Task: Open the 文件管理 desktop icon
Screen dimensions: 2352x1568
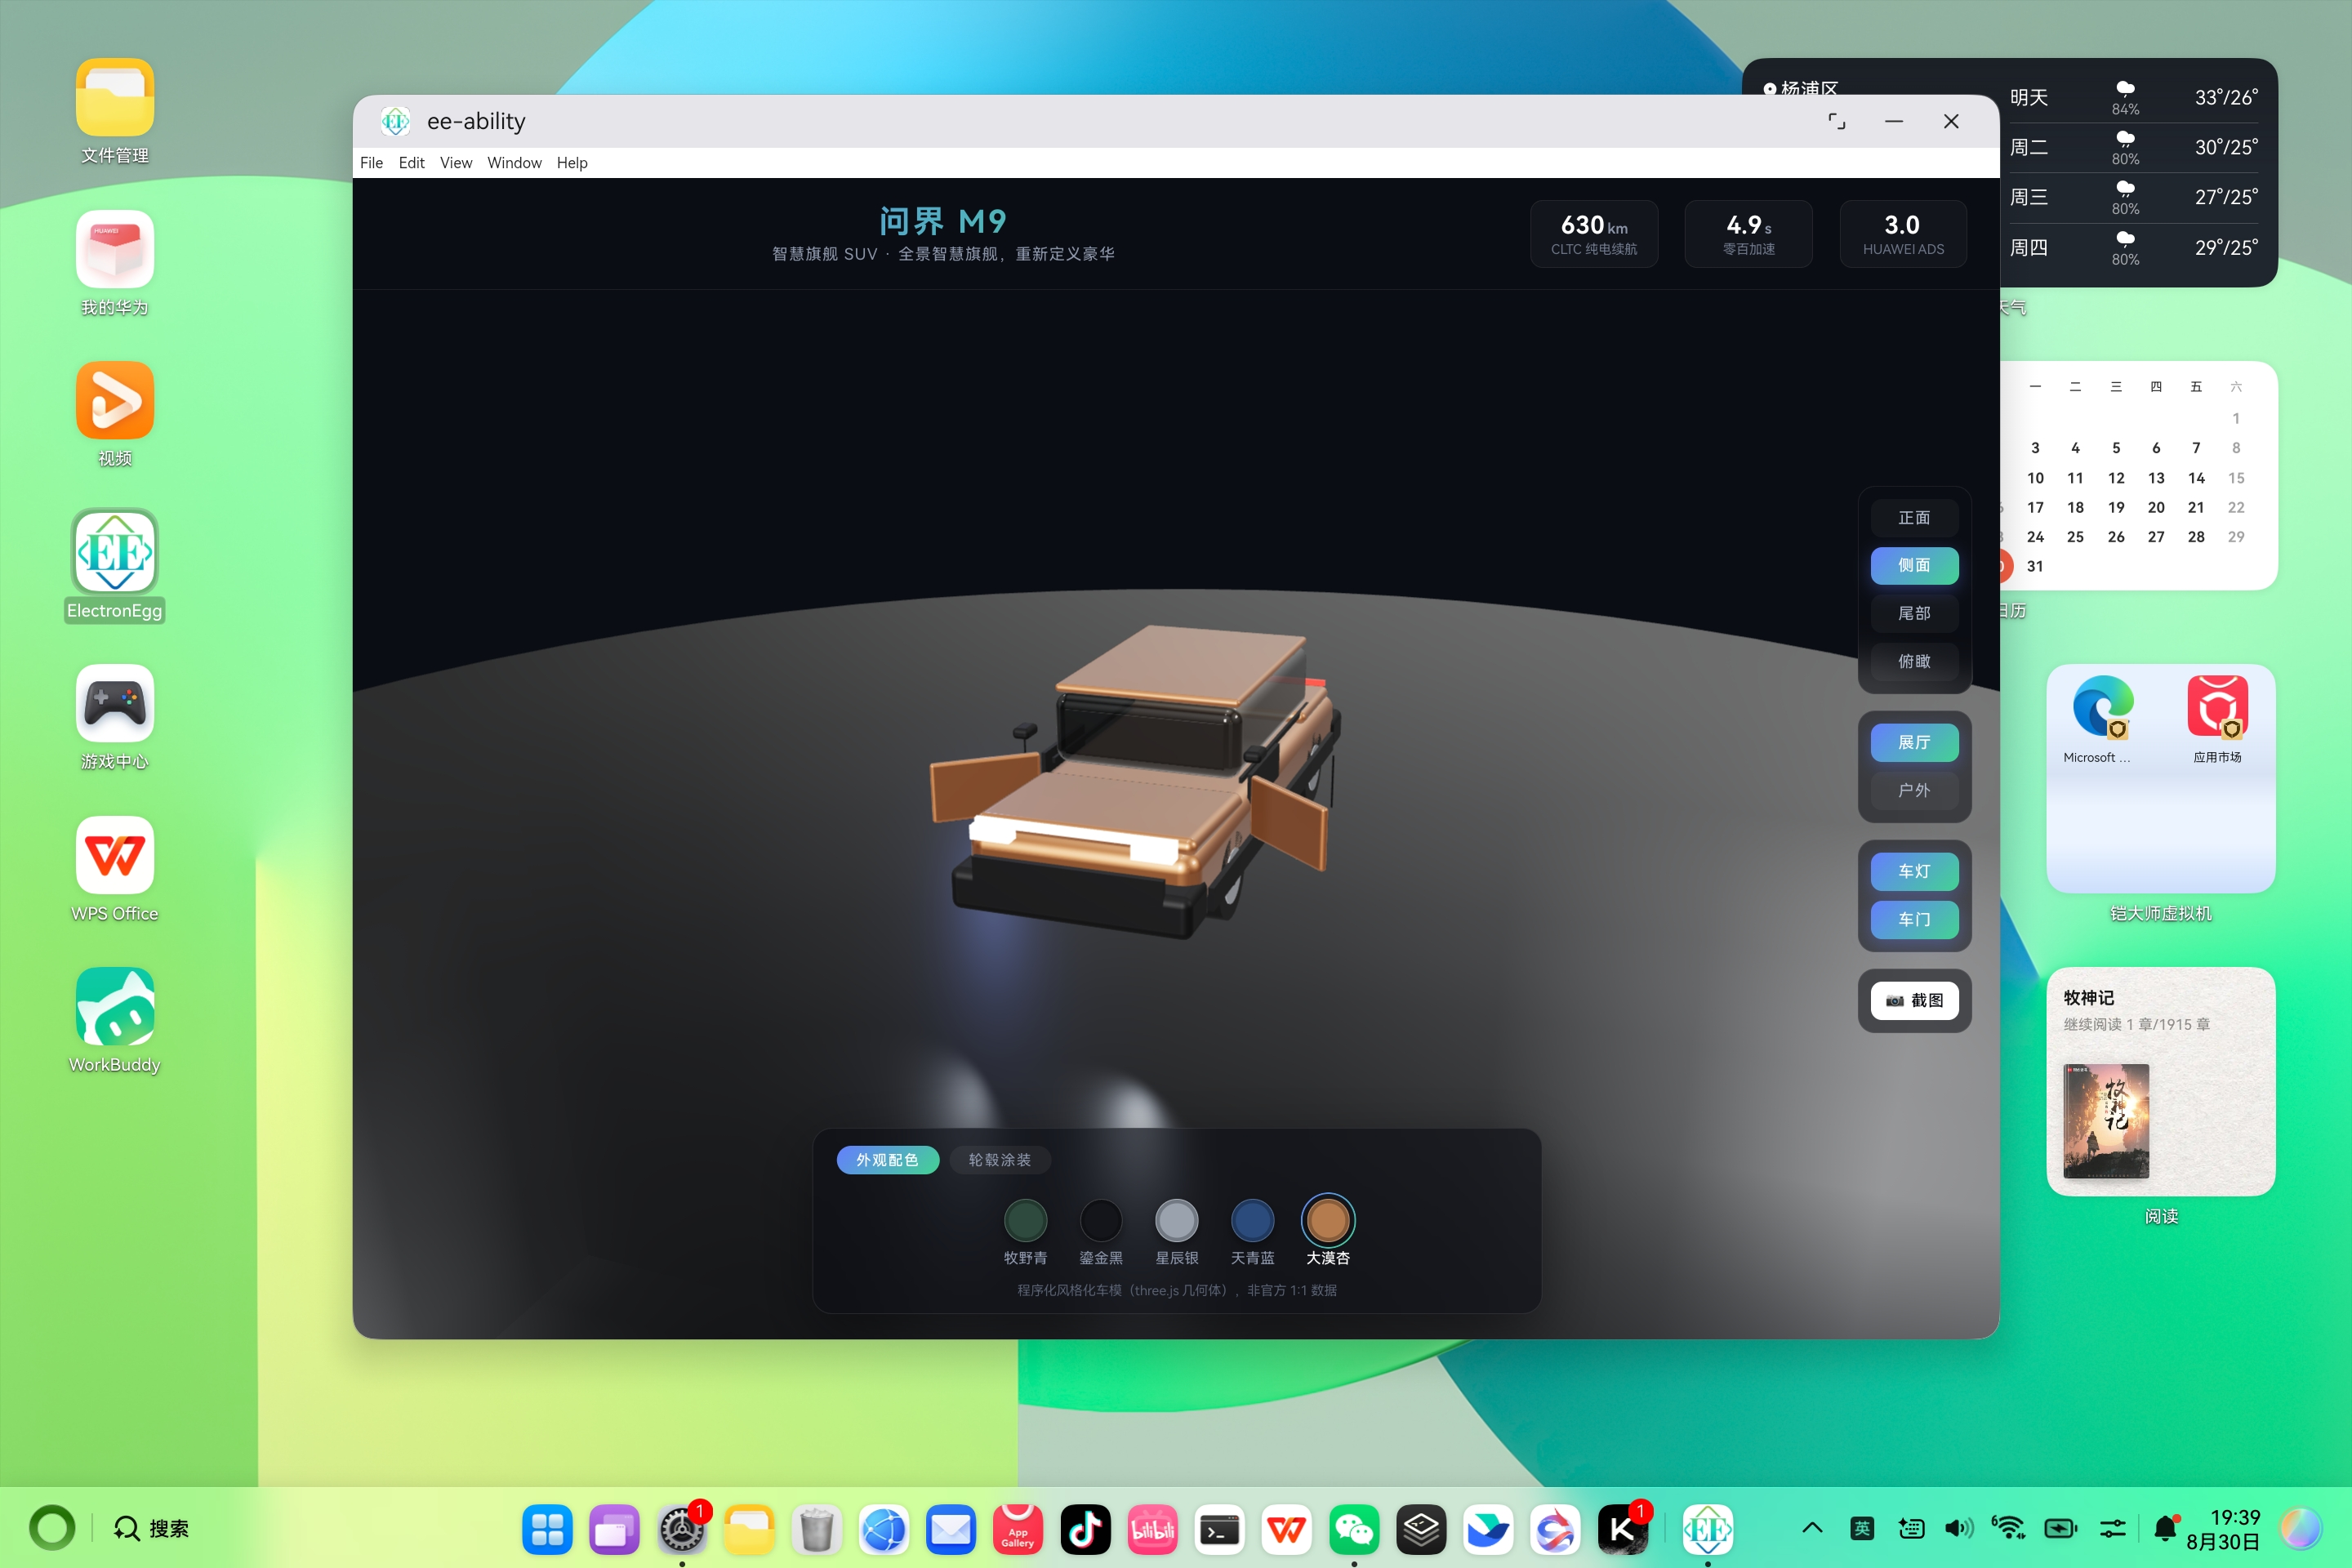Action: pyautogui.click(x=115, y=98)
